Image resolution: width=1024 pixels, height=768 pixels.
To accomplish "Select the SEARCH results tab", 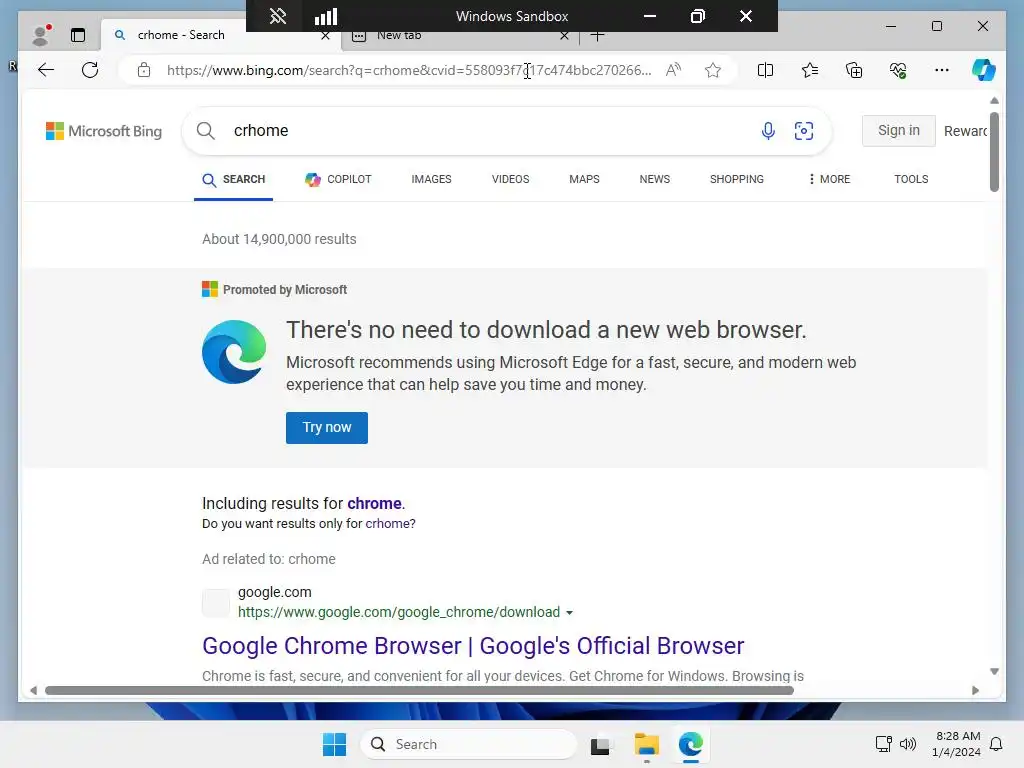I will (234, 180).
